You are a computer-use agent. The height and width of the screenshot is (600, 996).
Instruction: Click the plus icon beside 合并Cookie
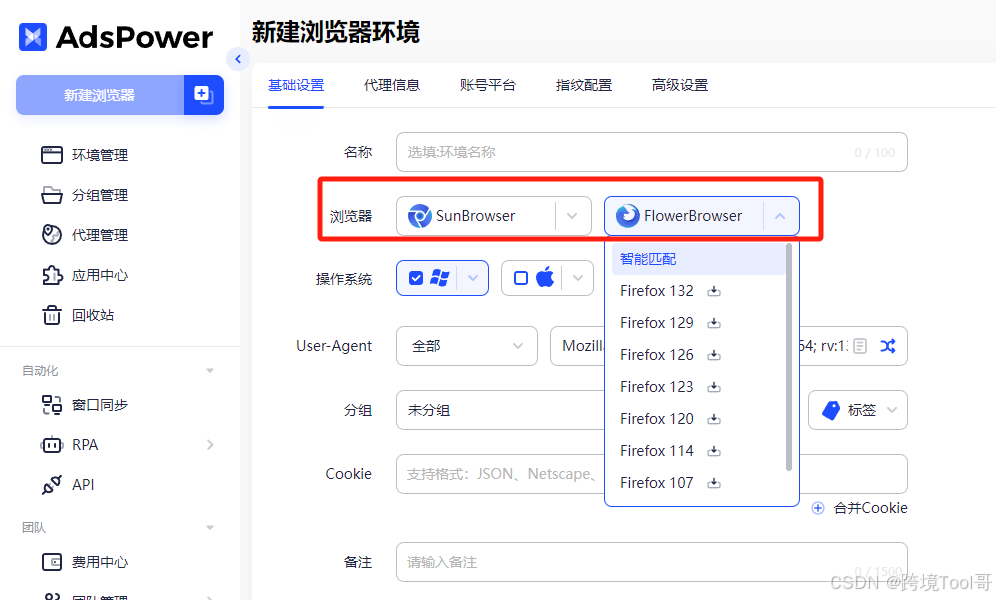(x=818, y=508)
